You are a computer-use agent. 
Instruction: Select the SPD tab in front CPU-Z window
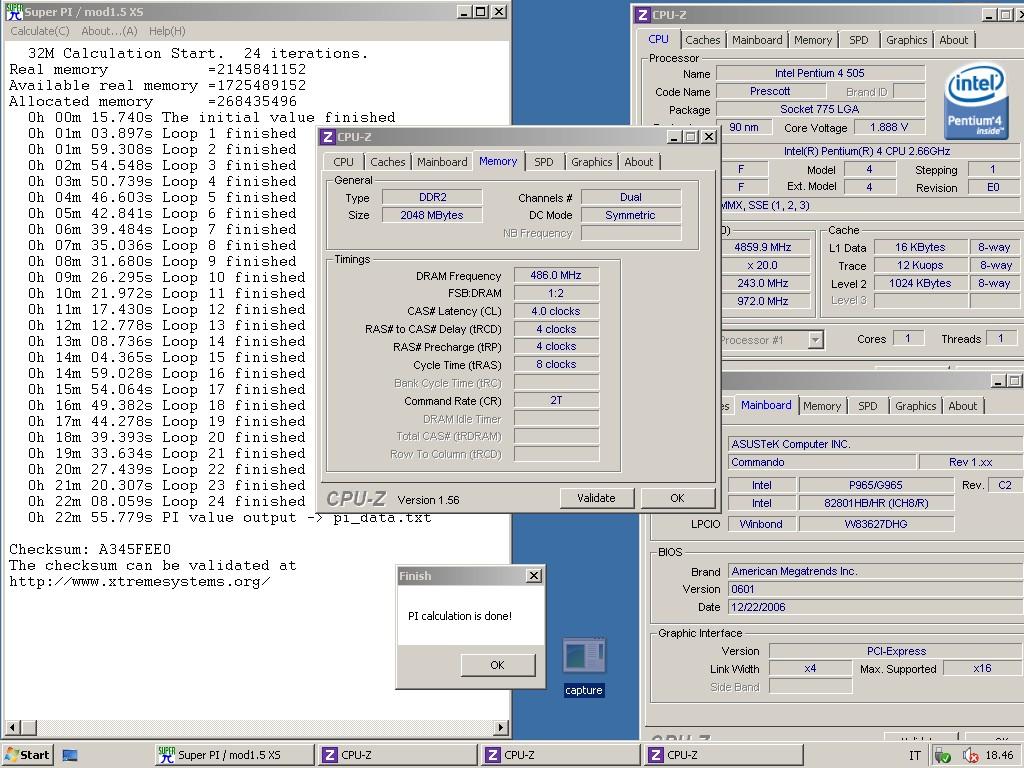pos(543,162)
